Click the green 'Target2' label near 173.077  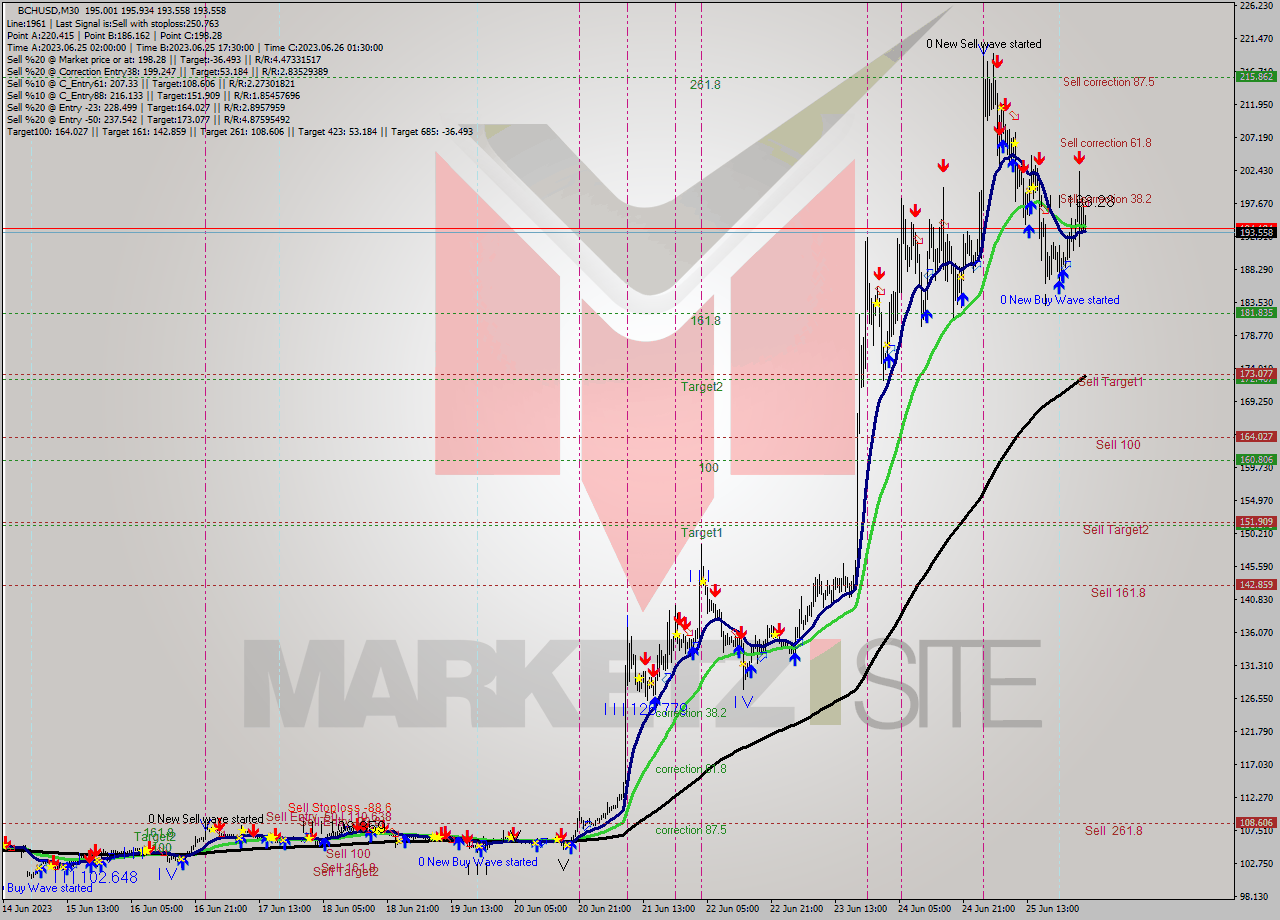702,387
